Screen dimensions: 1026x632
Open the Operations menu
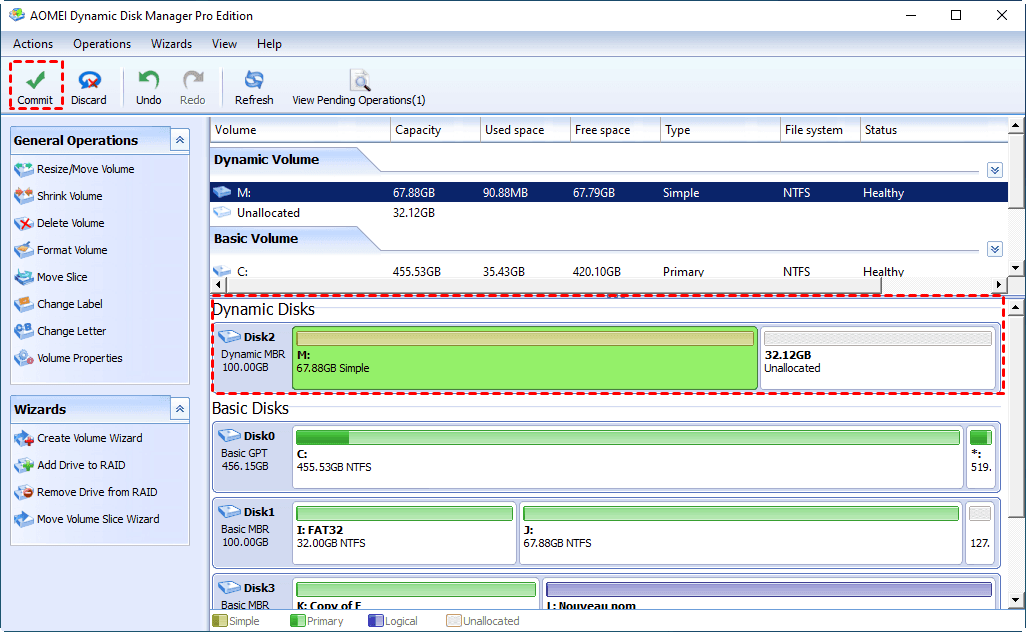[x=102, y=44]
